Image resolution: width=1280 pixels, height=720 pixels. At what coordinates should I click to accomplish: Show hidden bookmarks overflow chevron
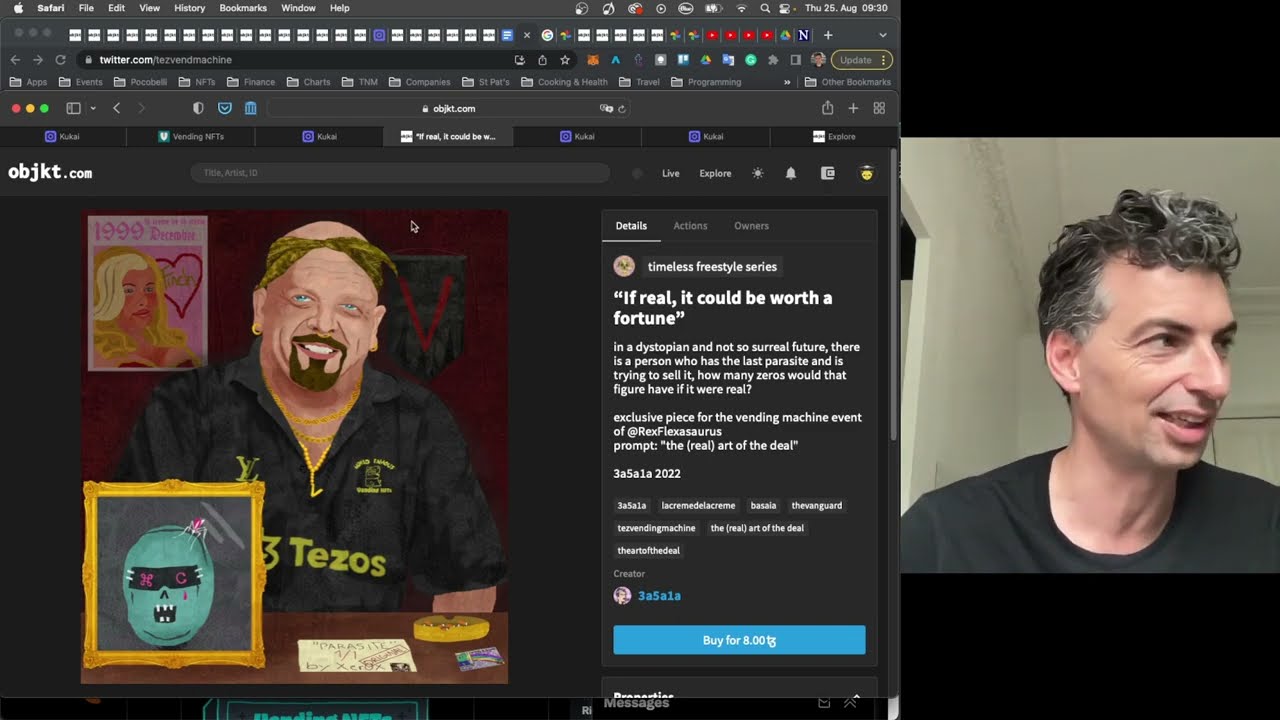tap(787, 82)
